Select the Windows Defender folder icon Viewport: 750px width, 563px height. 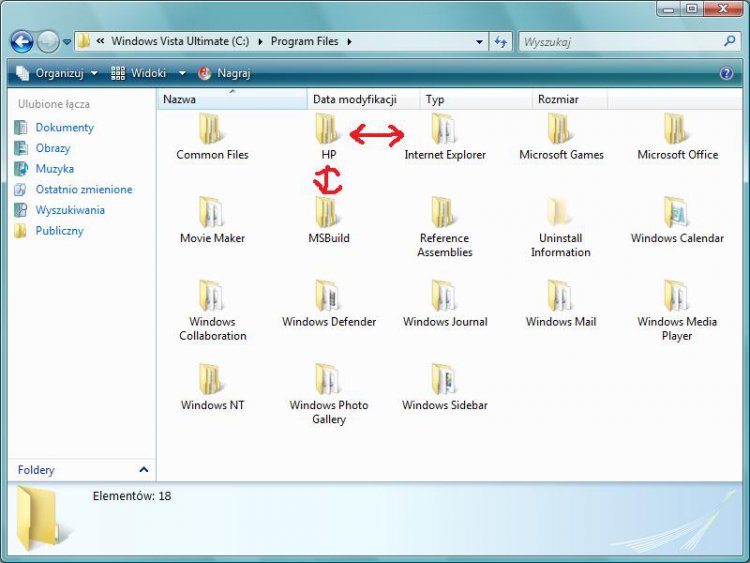click(328, 296)
